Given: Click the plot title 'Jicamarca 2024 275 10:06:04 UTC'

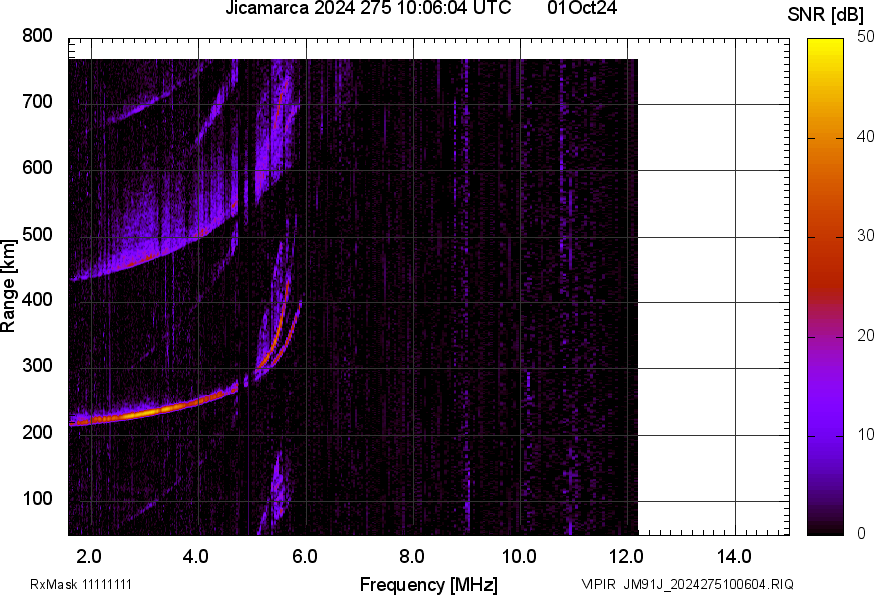Looking at the screenshot, I should (x=368, y=8).
